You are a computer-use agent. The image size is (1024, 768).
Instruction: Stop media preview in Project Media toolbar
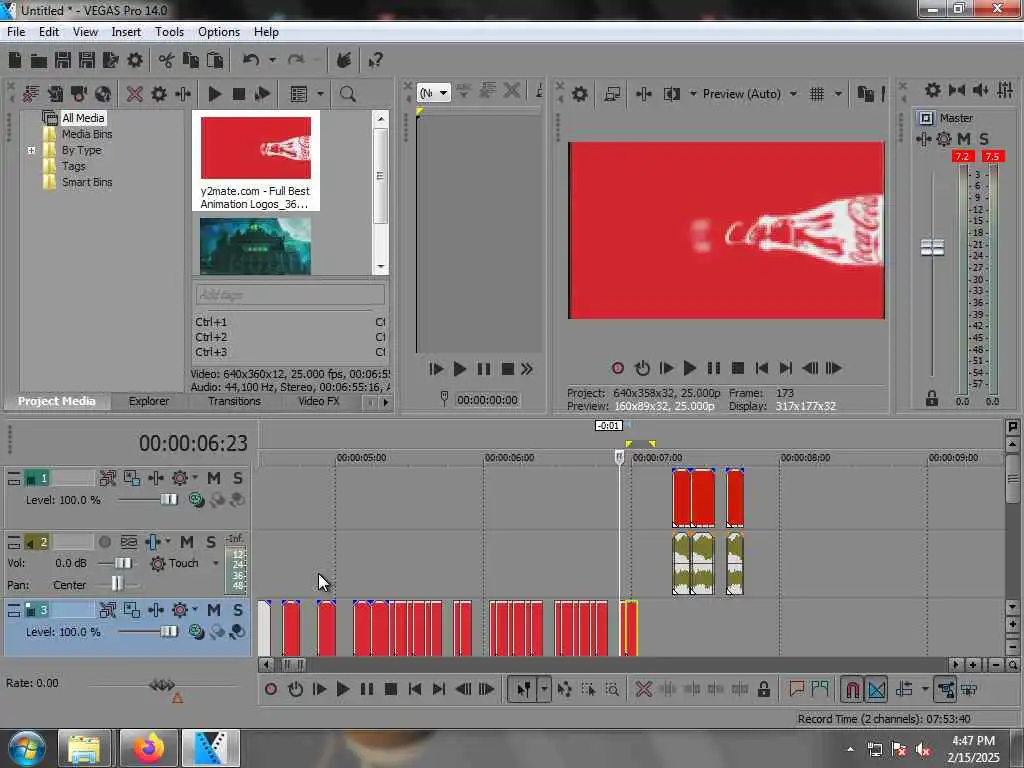click(238, 94)
